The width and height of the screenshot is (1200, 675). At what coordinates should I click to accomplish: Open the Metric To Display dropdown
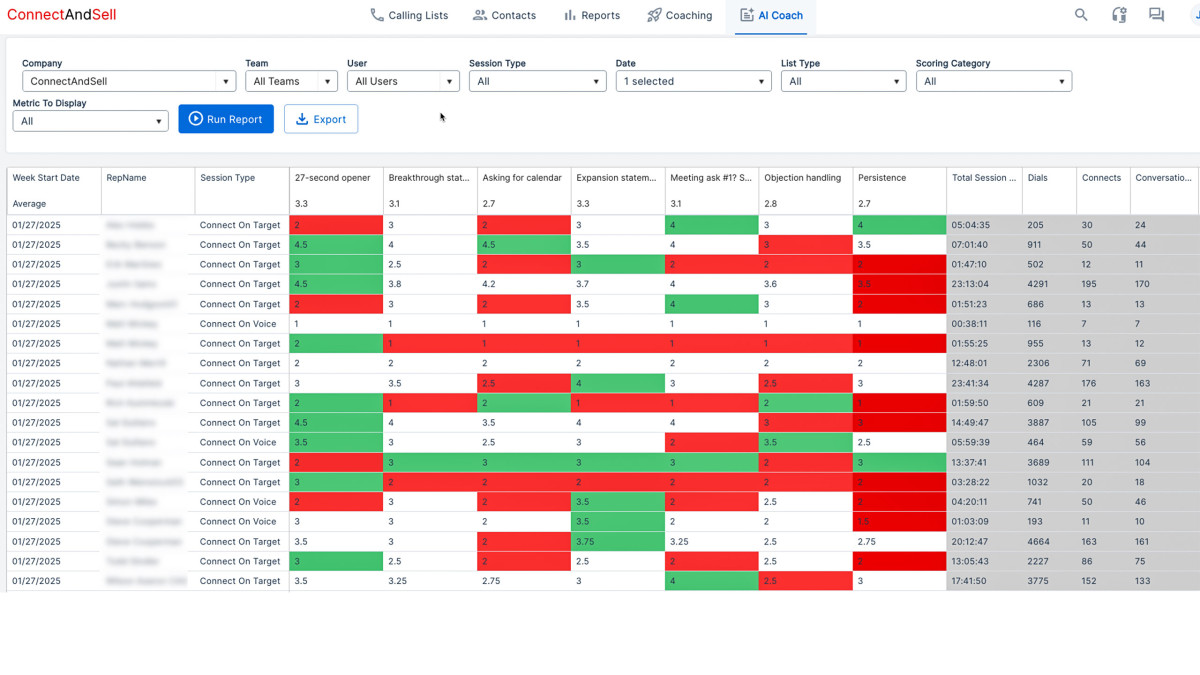90,121
